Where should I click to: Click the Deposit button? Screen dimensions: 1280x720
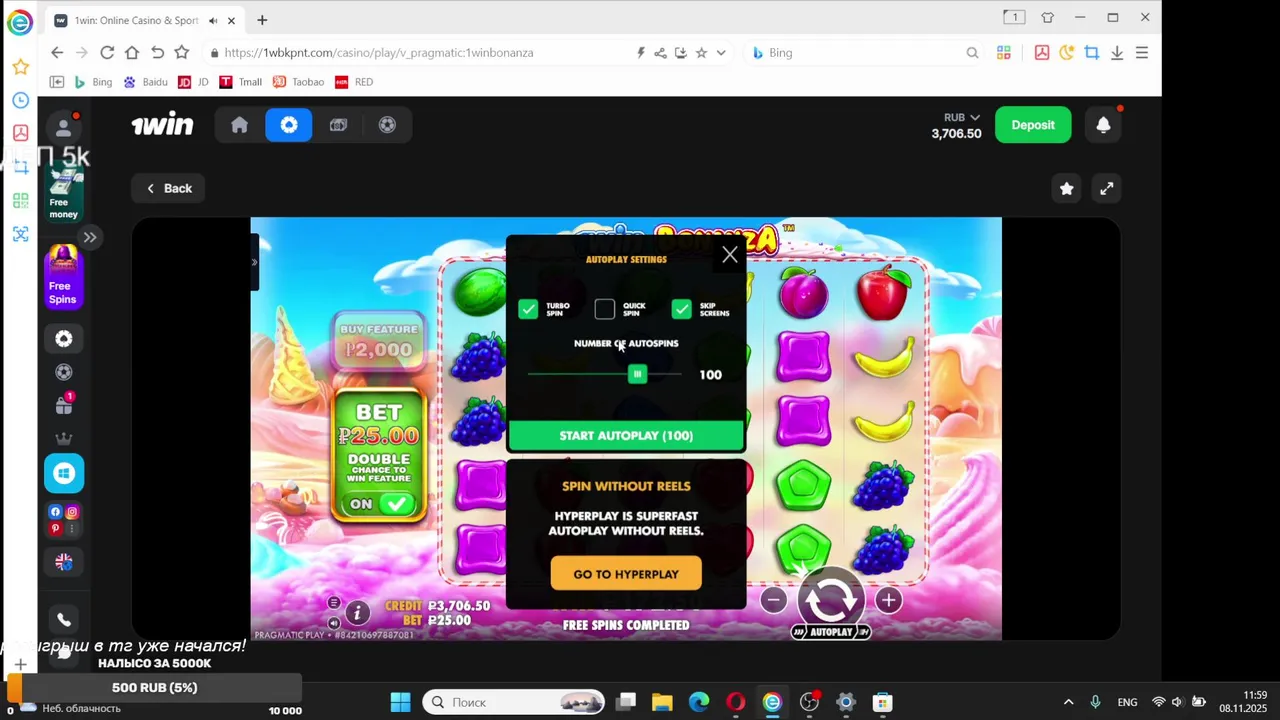click(x=1033, y=125)
